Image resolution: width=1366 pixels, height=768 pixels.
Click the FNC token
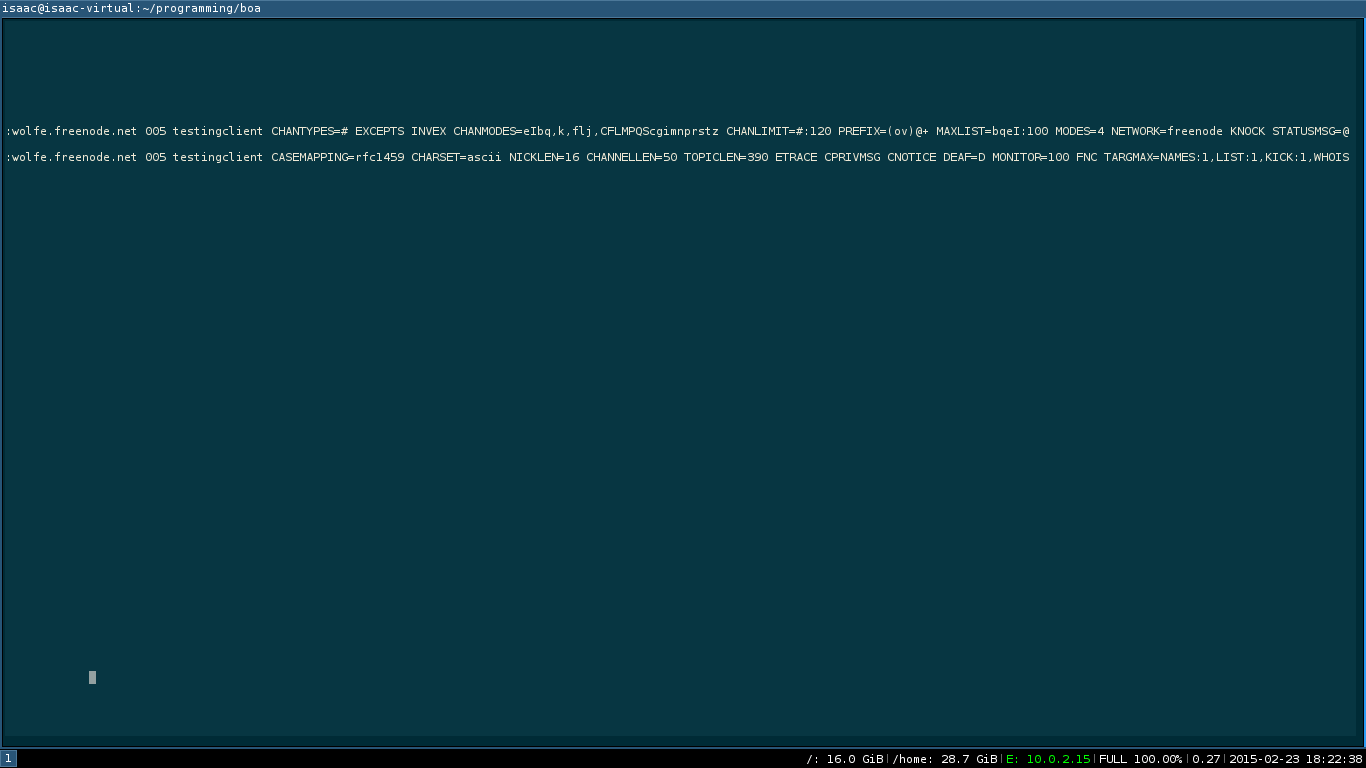(1086, 157)
